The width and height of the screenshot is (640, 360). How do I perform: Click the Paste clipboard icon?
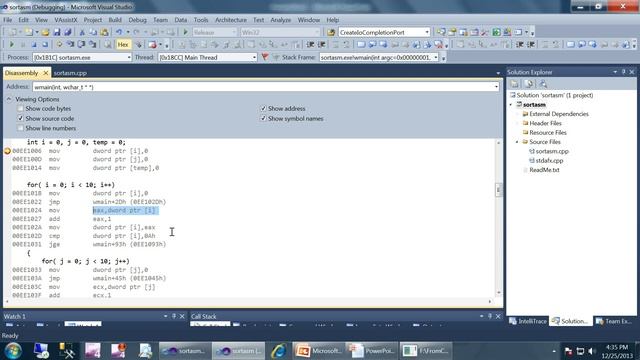pos(104,32)
